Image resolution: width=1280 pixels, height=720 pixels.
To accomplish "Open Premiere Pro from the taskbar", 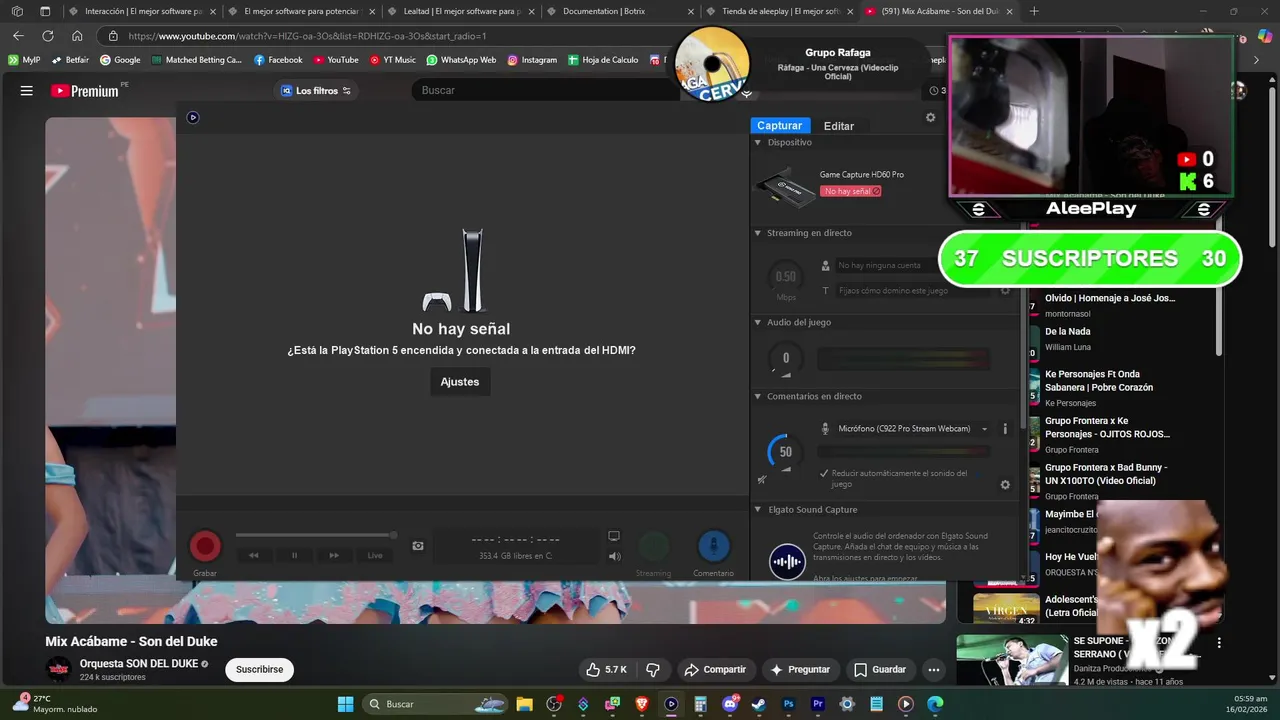I will [x=818, y=704].
